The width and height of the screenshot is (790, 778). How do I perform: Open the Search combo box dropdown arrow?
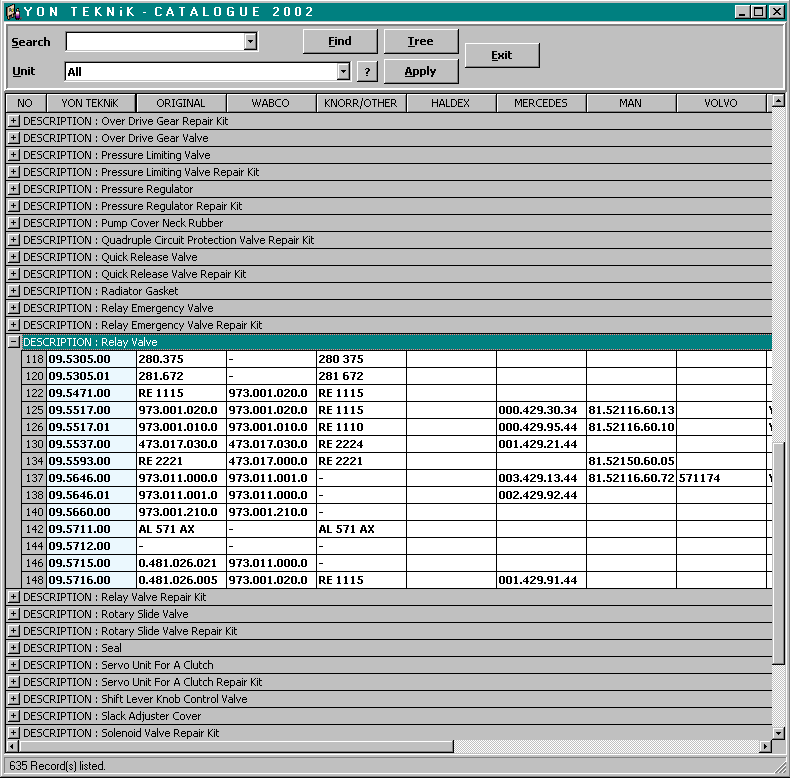pos(250,41)
